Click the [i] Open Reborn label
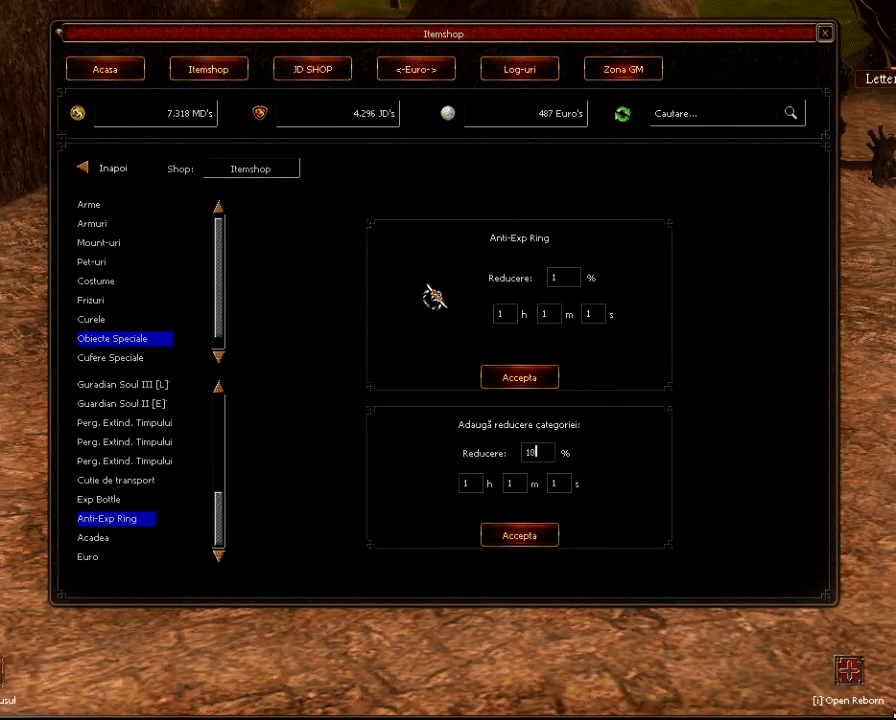 point(848,701)
